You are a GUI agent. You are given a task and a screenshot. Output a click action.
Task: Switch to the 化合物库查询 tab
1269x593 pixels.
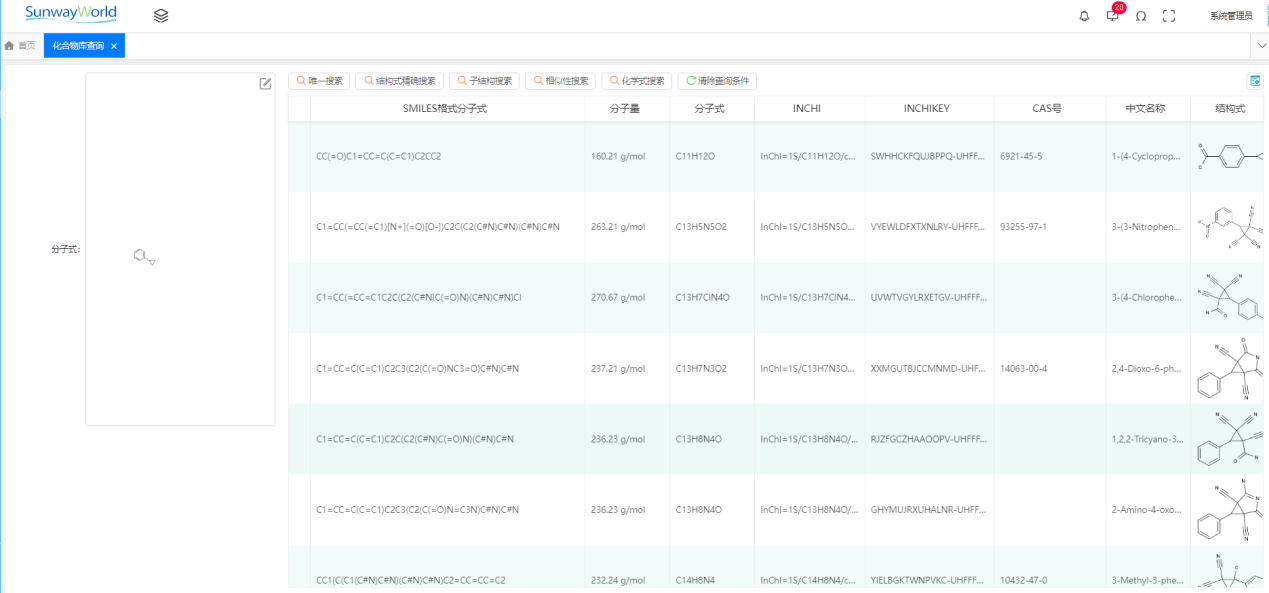[x=78, y=46]
